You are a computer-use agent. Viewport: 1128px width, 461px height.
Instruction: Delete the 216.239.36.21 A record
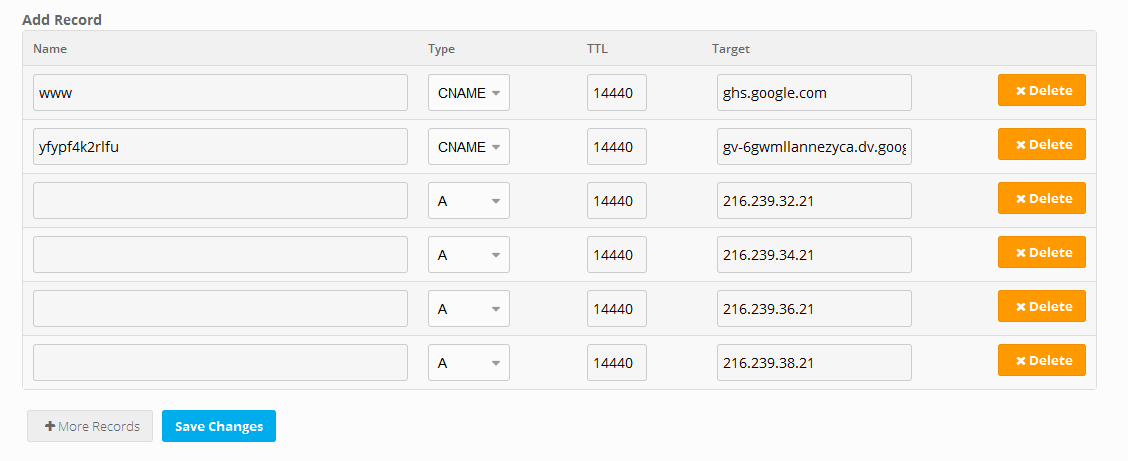click(x=1041, y=307)
